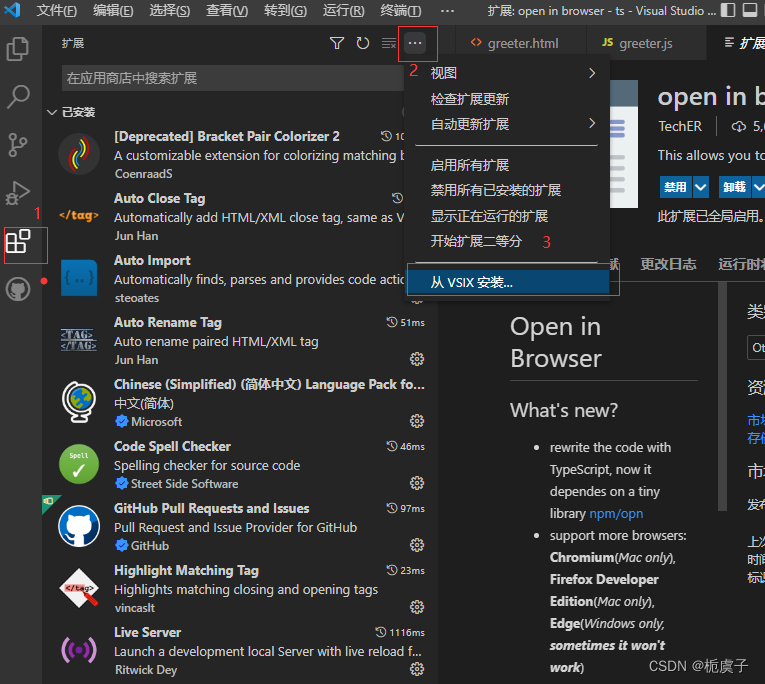Screen dimensions: 765x684
Task: Open the GitHub view in activity bar
Action: click(x=18, y=289)
